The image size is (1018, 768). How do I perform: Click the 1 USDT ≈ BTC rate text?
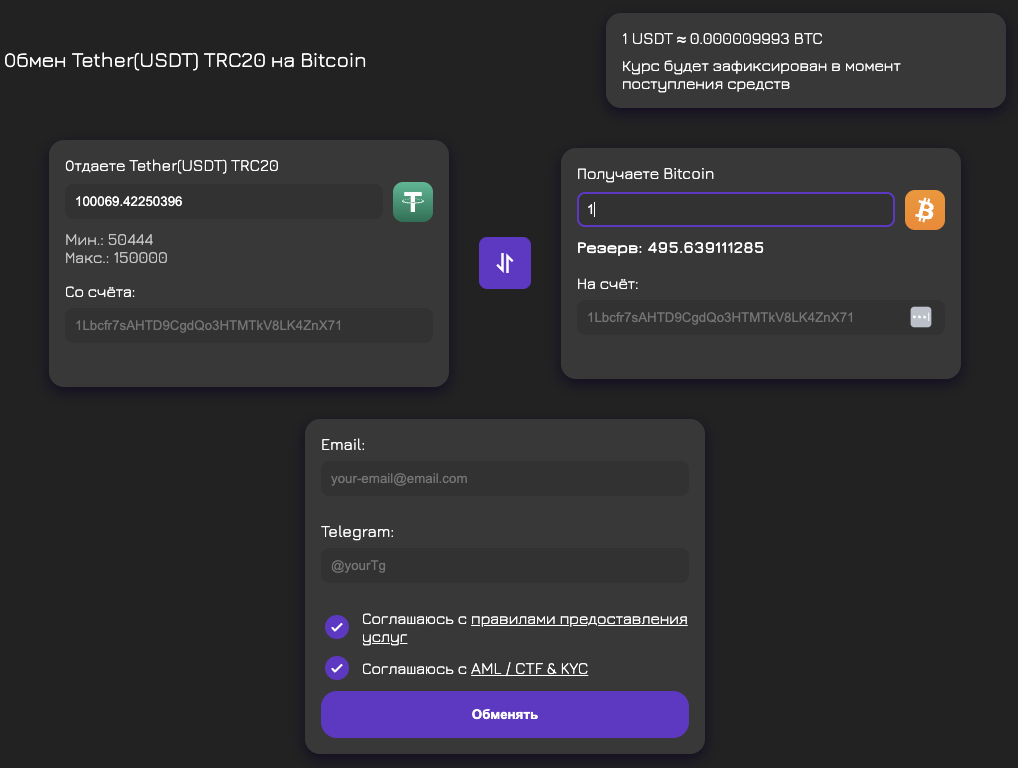(722, 39)
